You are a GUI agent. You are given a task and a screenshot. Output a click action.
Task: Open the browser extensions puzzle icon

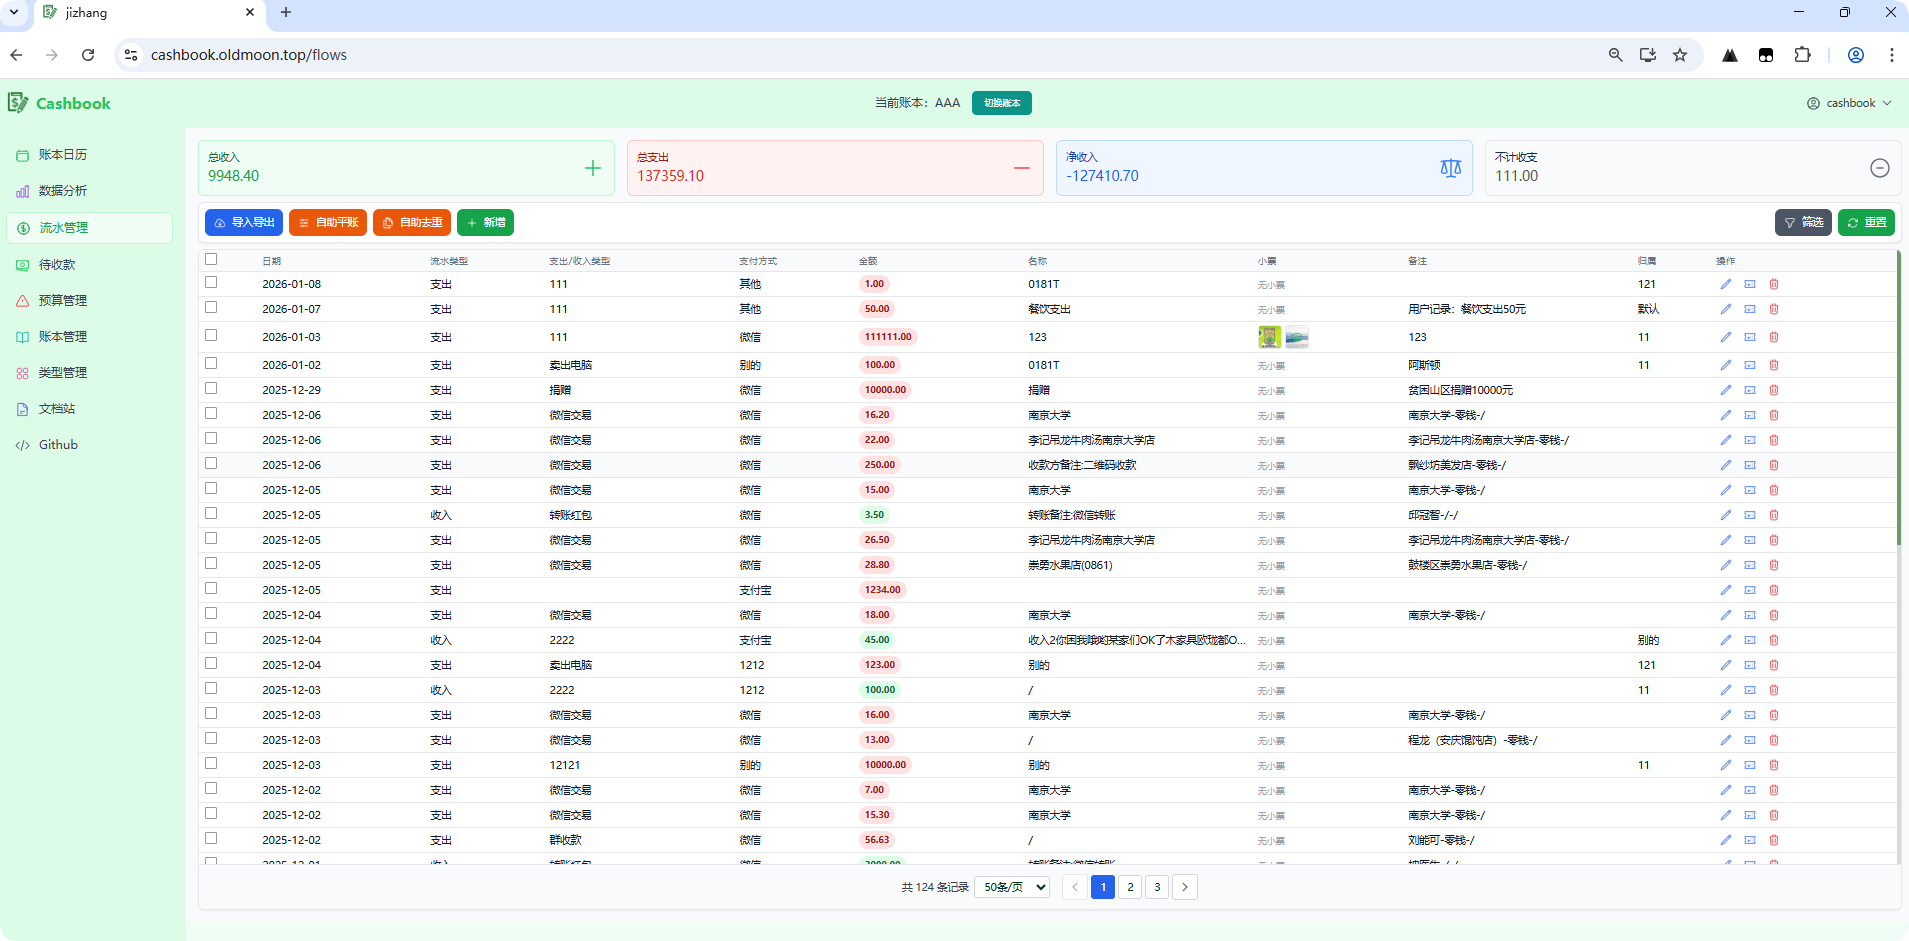(1802, 55)
